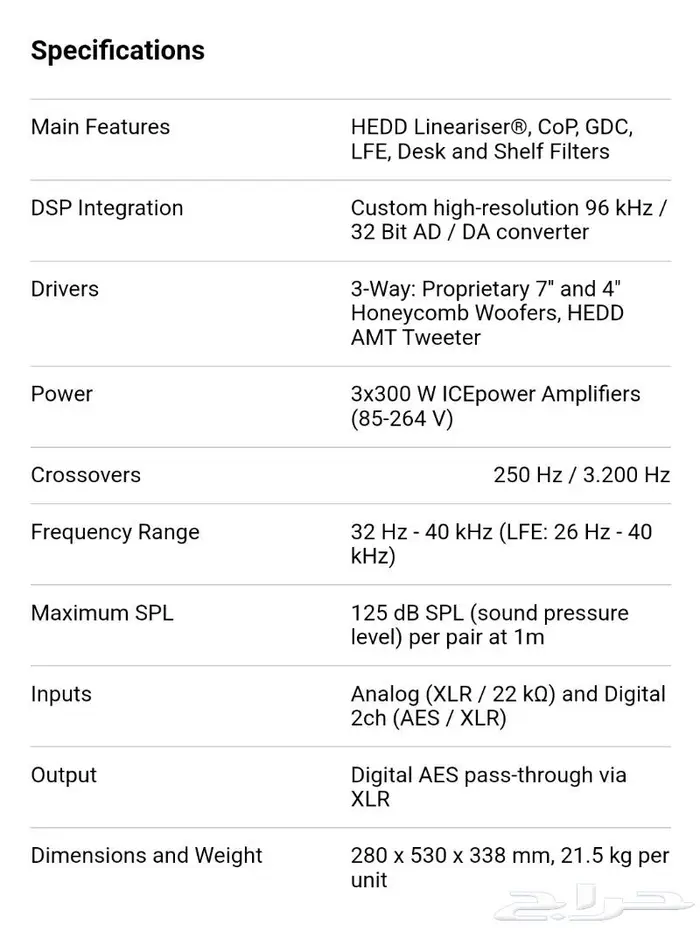Select the Drivers row label
Image resolution: width=700 pixels, height=932 pixels.
coord(65,289)
